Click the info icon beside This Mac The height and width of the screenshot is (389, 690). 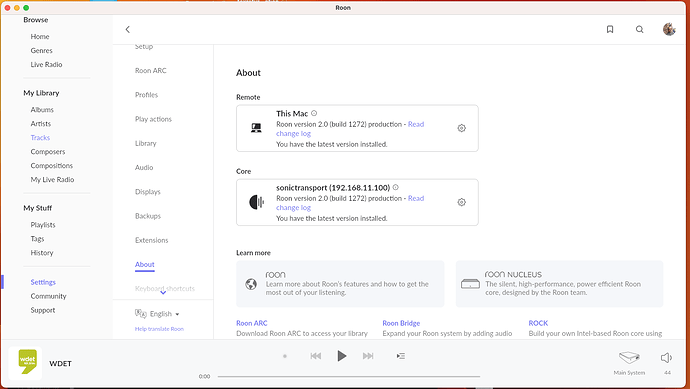(314, 113)
